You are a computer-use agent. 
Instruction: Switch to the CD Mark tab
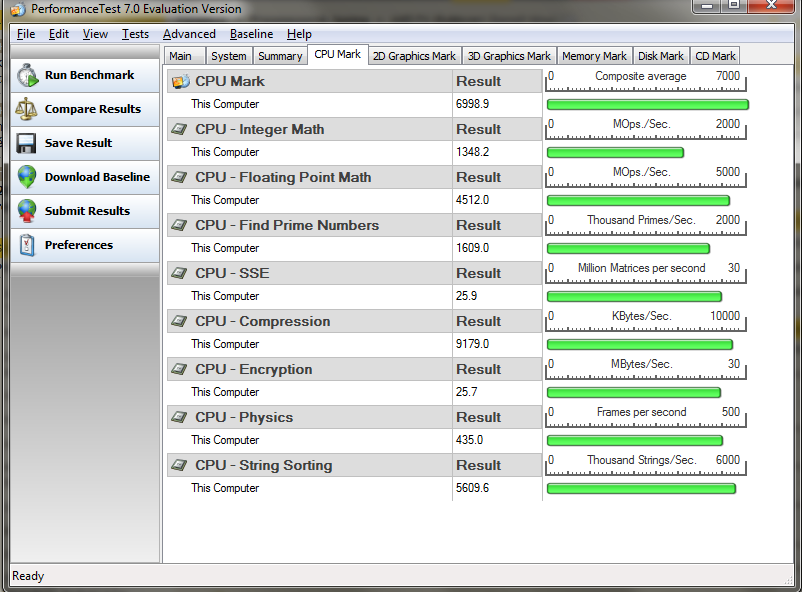[715, 56]
